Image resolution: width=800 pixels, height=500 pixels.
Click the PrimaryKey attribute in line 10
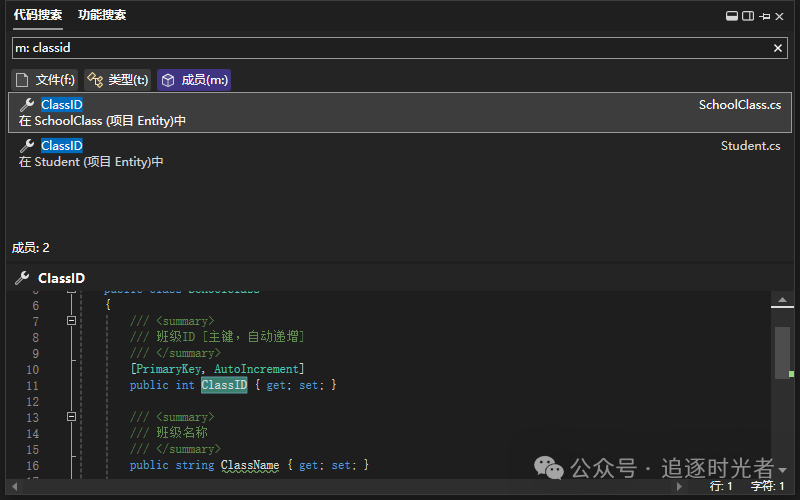[x=168, y=369]
